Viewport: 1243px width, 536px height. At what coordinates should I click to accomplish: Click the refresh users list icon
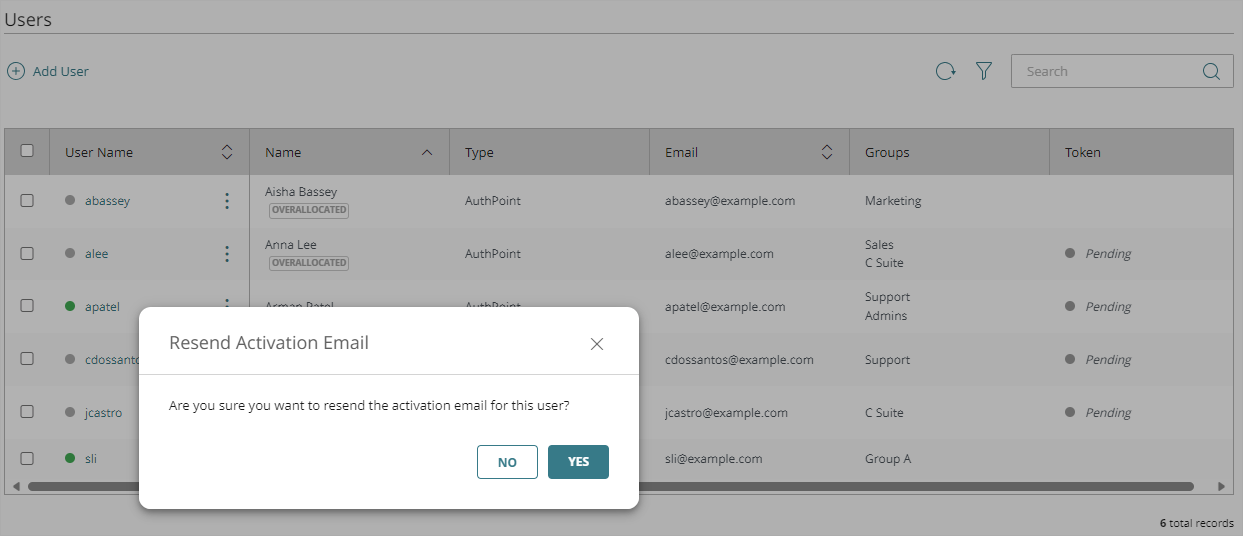(x=945, y=71)
